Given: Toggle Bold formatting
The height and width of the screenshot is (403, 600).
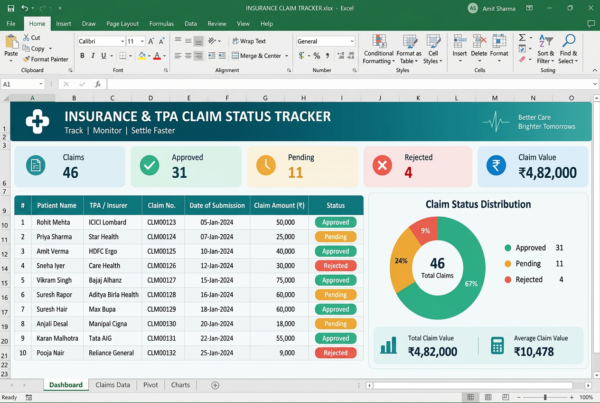Looking at the screenshot, I should tap(82, 56).
